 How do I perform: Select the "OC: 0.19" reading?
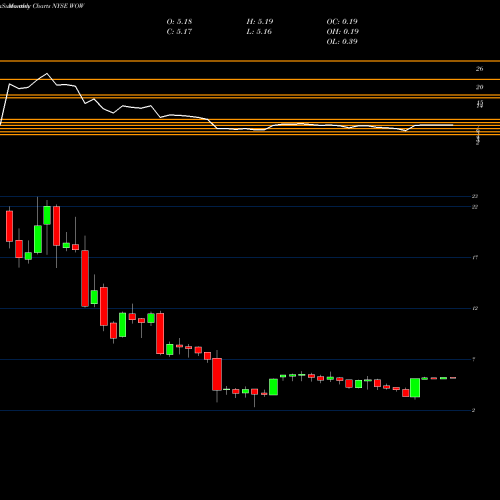pyautogui.click(x=342, y=21)
